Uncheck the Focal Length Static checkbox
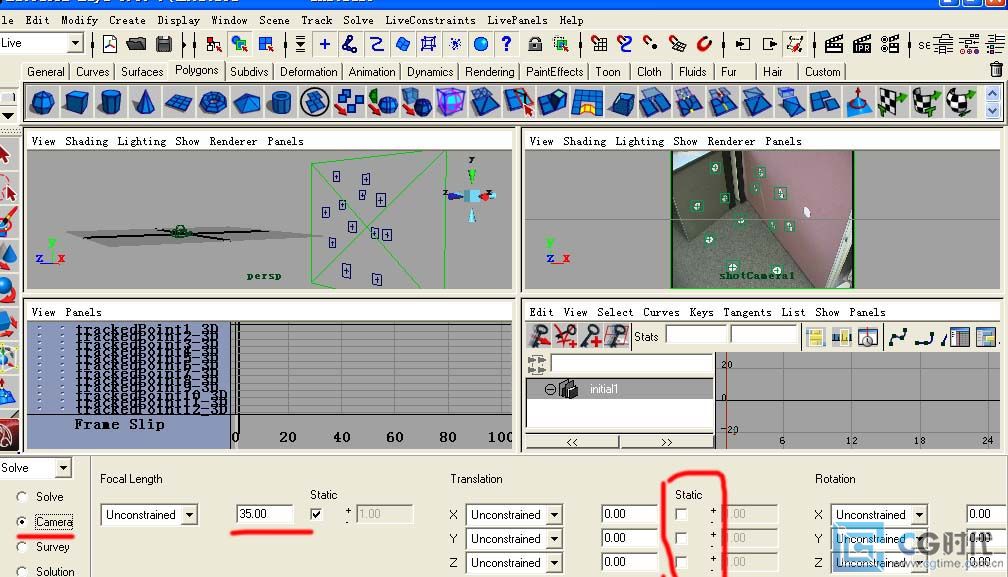 pyautogui.click(x=316, y=514)
